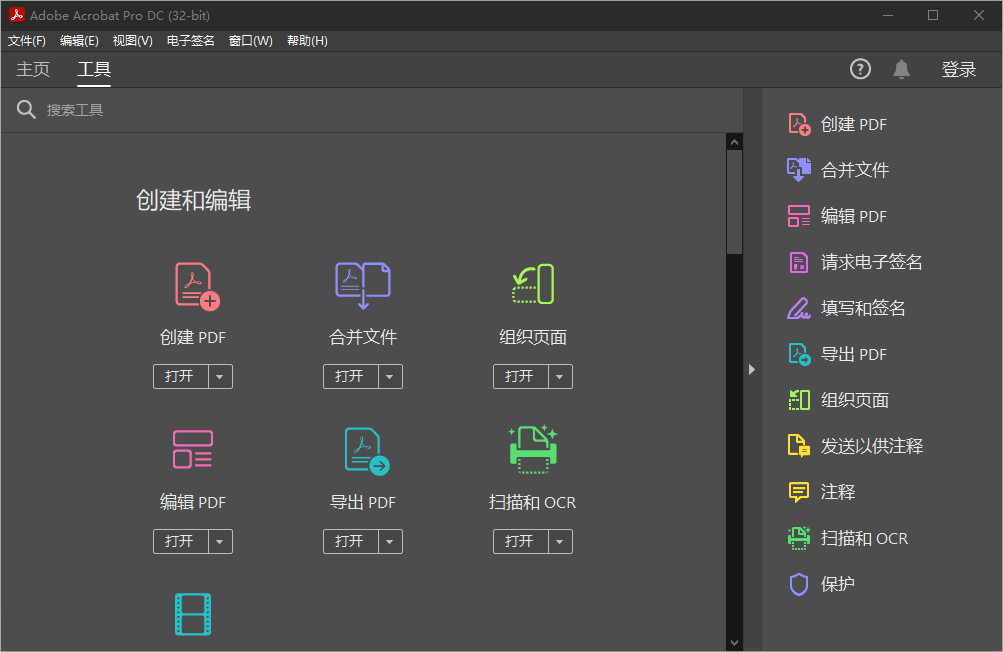This screenshot has height=652, width=1003.
Task: Click the 扫描和 OCR printer icon in main panel
Action: click(532, 449)
